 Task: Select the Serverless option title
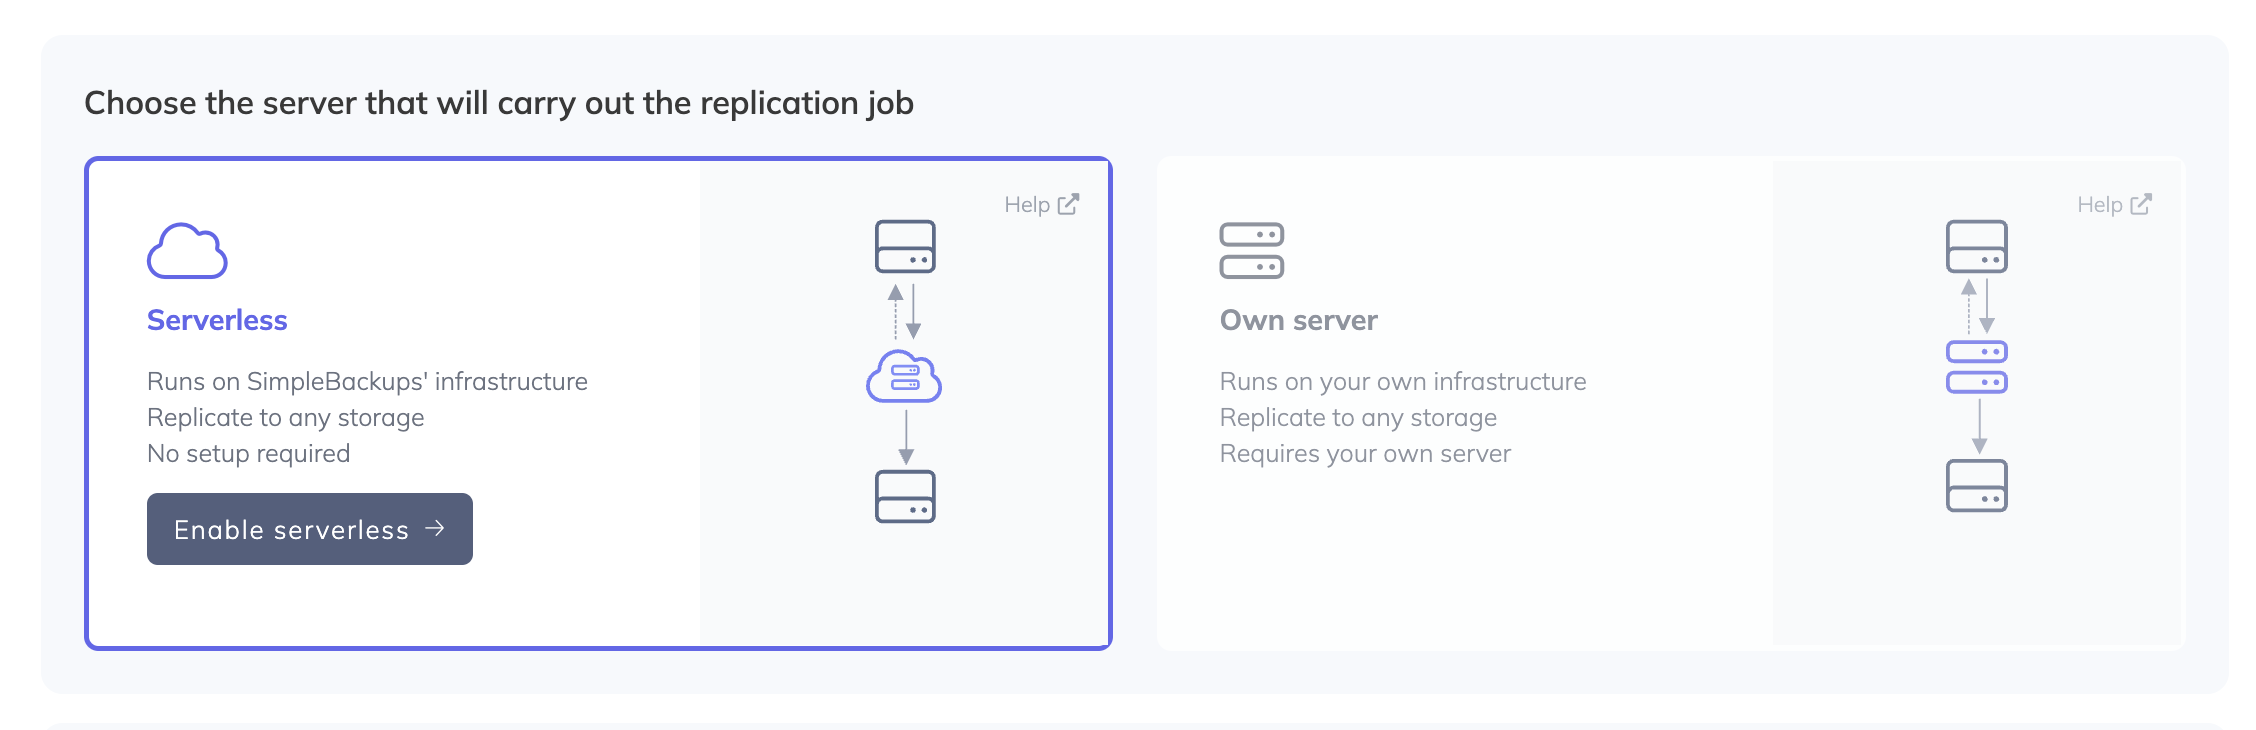[x=217, y=320]
